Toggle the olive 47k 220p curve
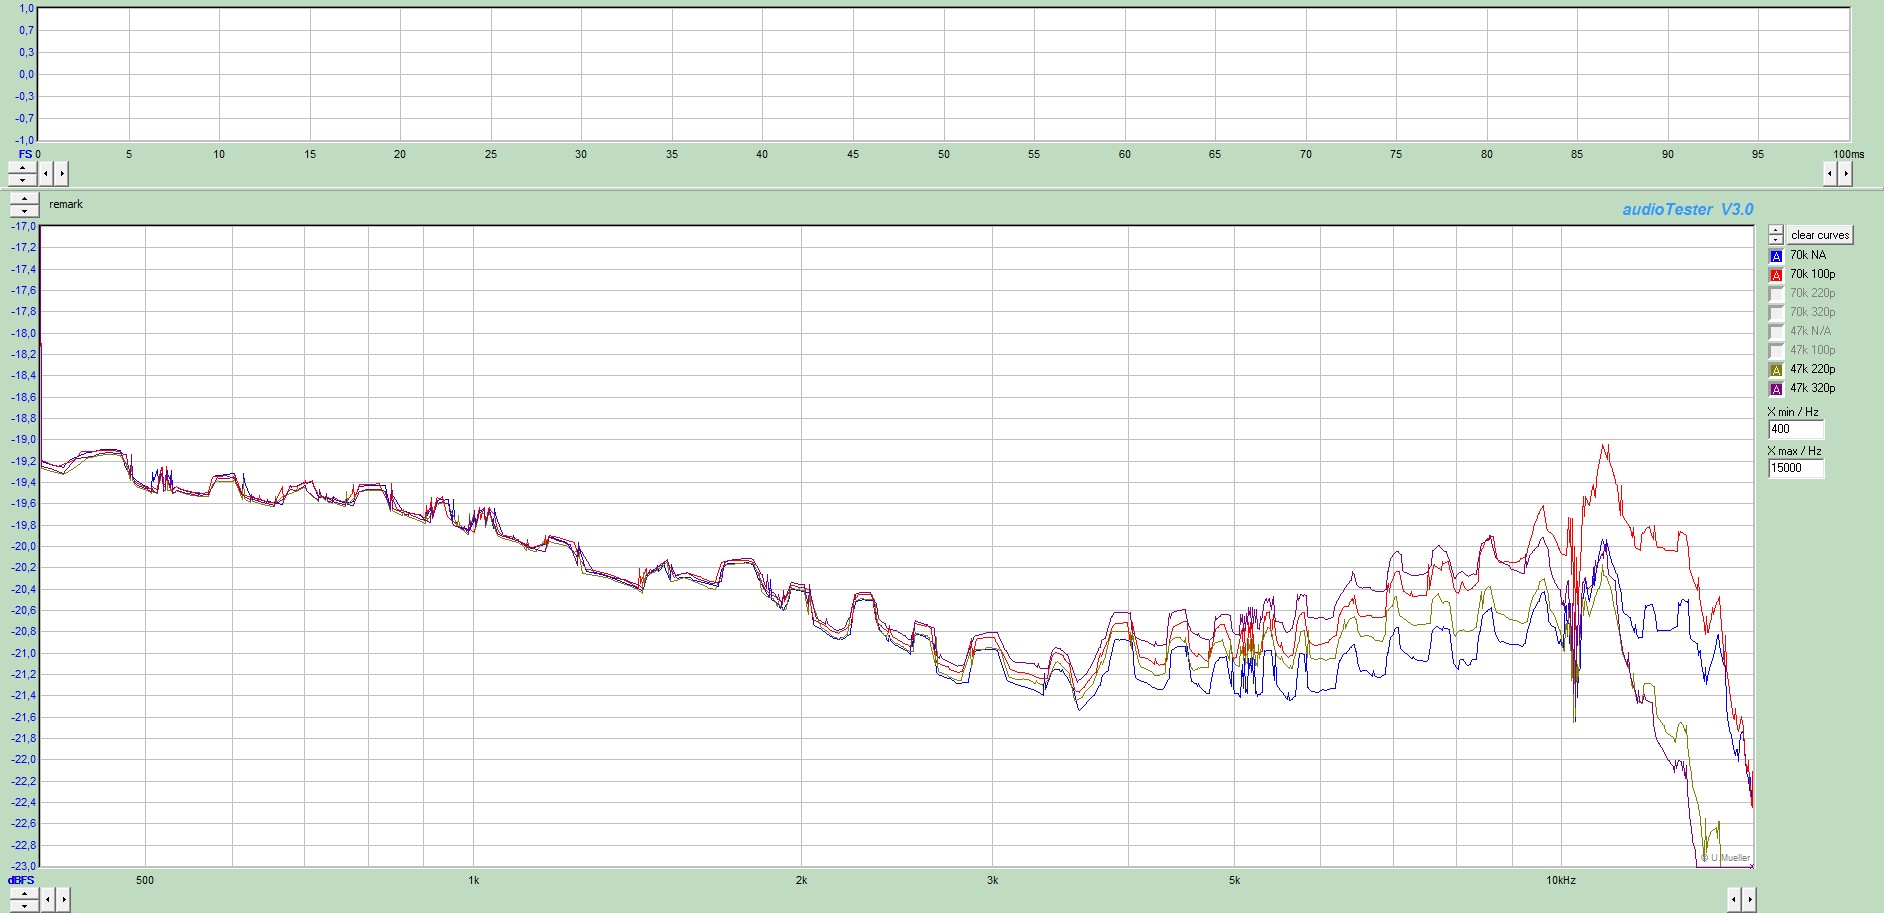This screenshot has height=913, width=1884. [1776, 370]
